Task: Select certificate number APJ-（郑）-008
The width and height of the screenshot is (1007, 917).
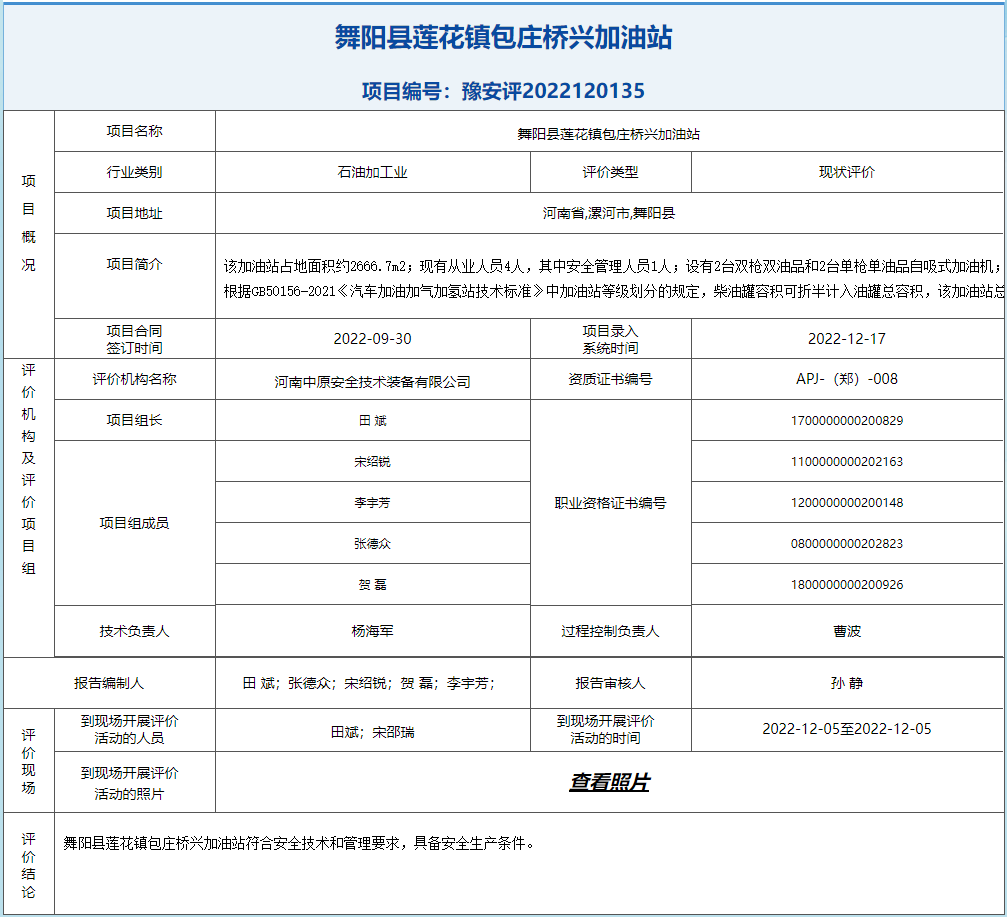Action: 846,379
